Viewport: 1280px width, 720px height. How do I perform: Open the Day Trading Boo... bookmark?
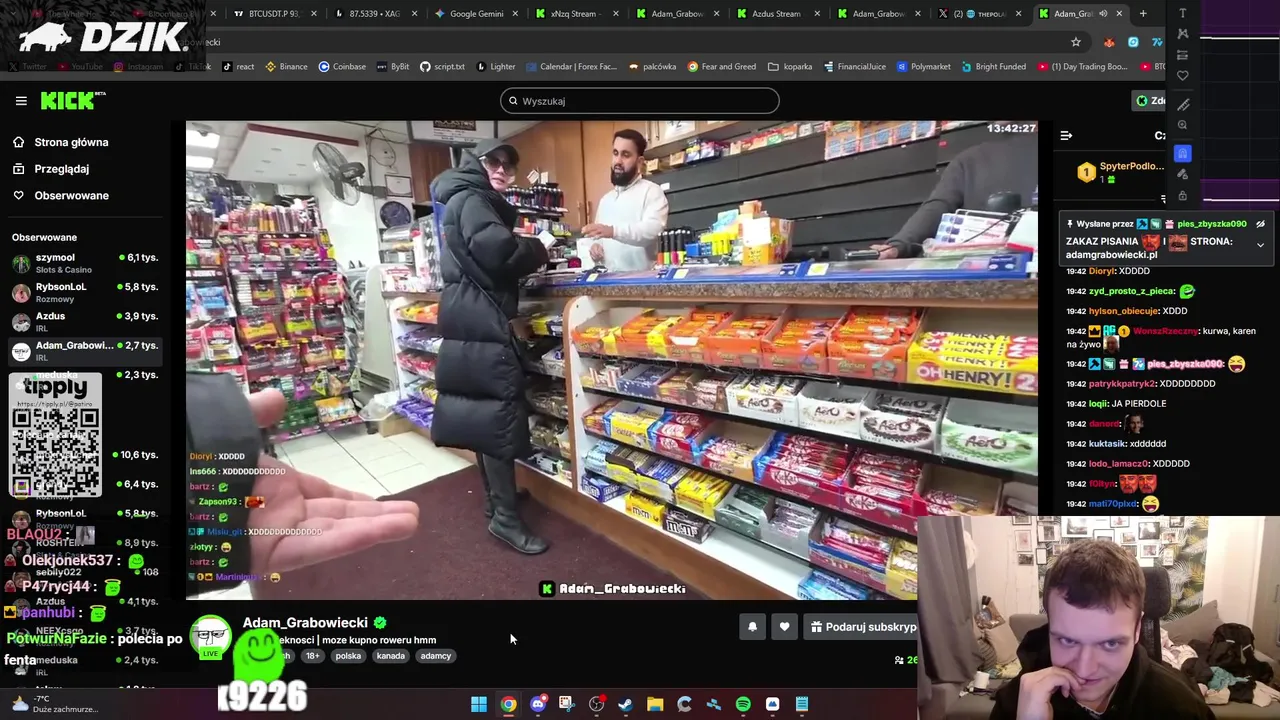1082,67
